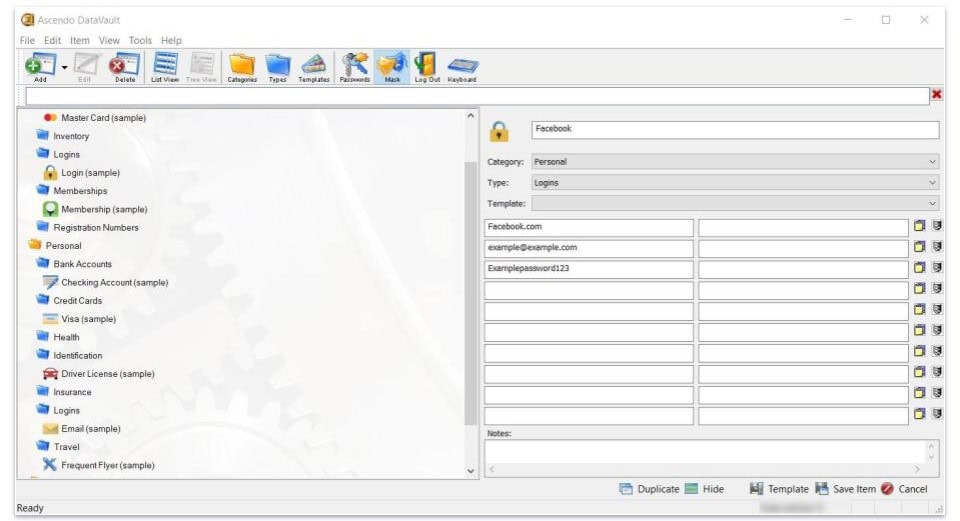
Task: Copy value icon in example@example.com row
Action: click(x=919, y=247)
